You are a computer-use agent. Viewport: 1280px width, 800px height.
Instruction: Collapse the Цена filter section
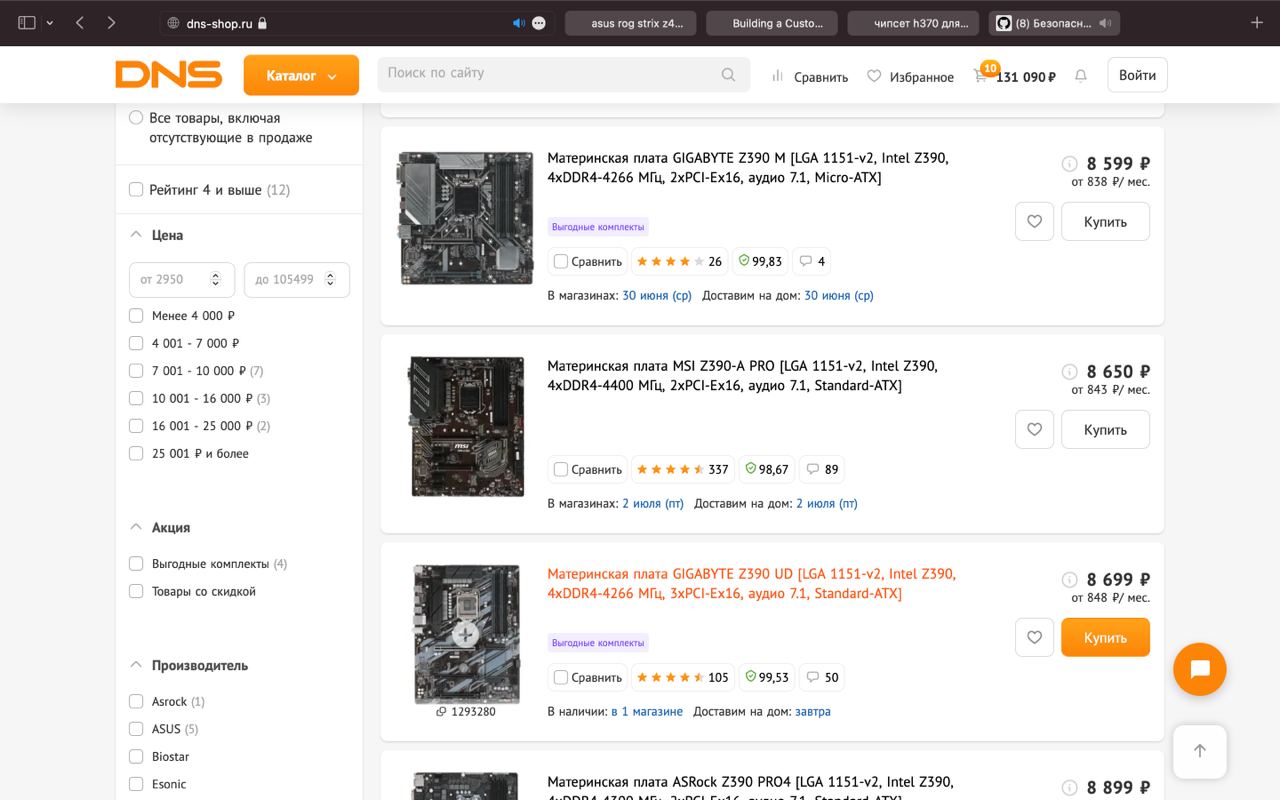[x=136, y=234]
